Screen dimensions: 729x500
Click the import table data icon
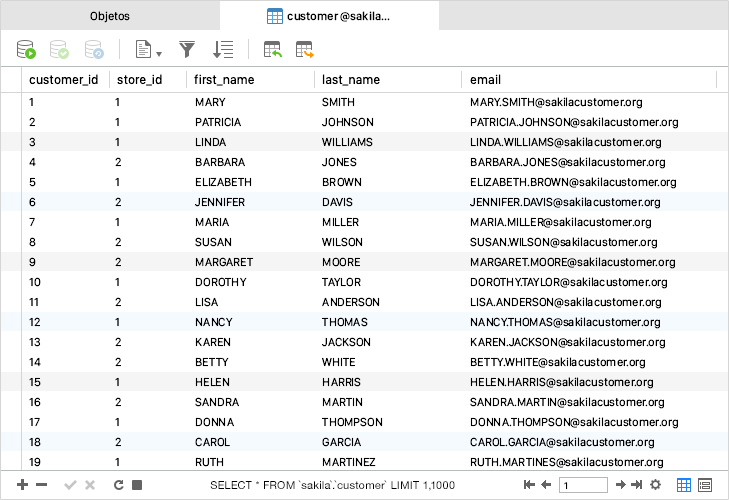pyautogui.click(x=272, y=48)
